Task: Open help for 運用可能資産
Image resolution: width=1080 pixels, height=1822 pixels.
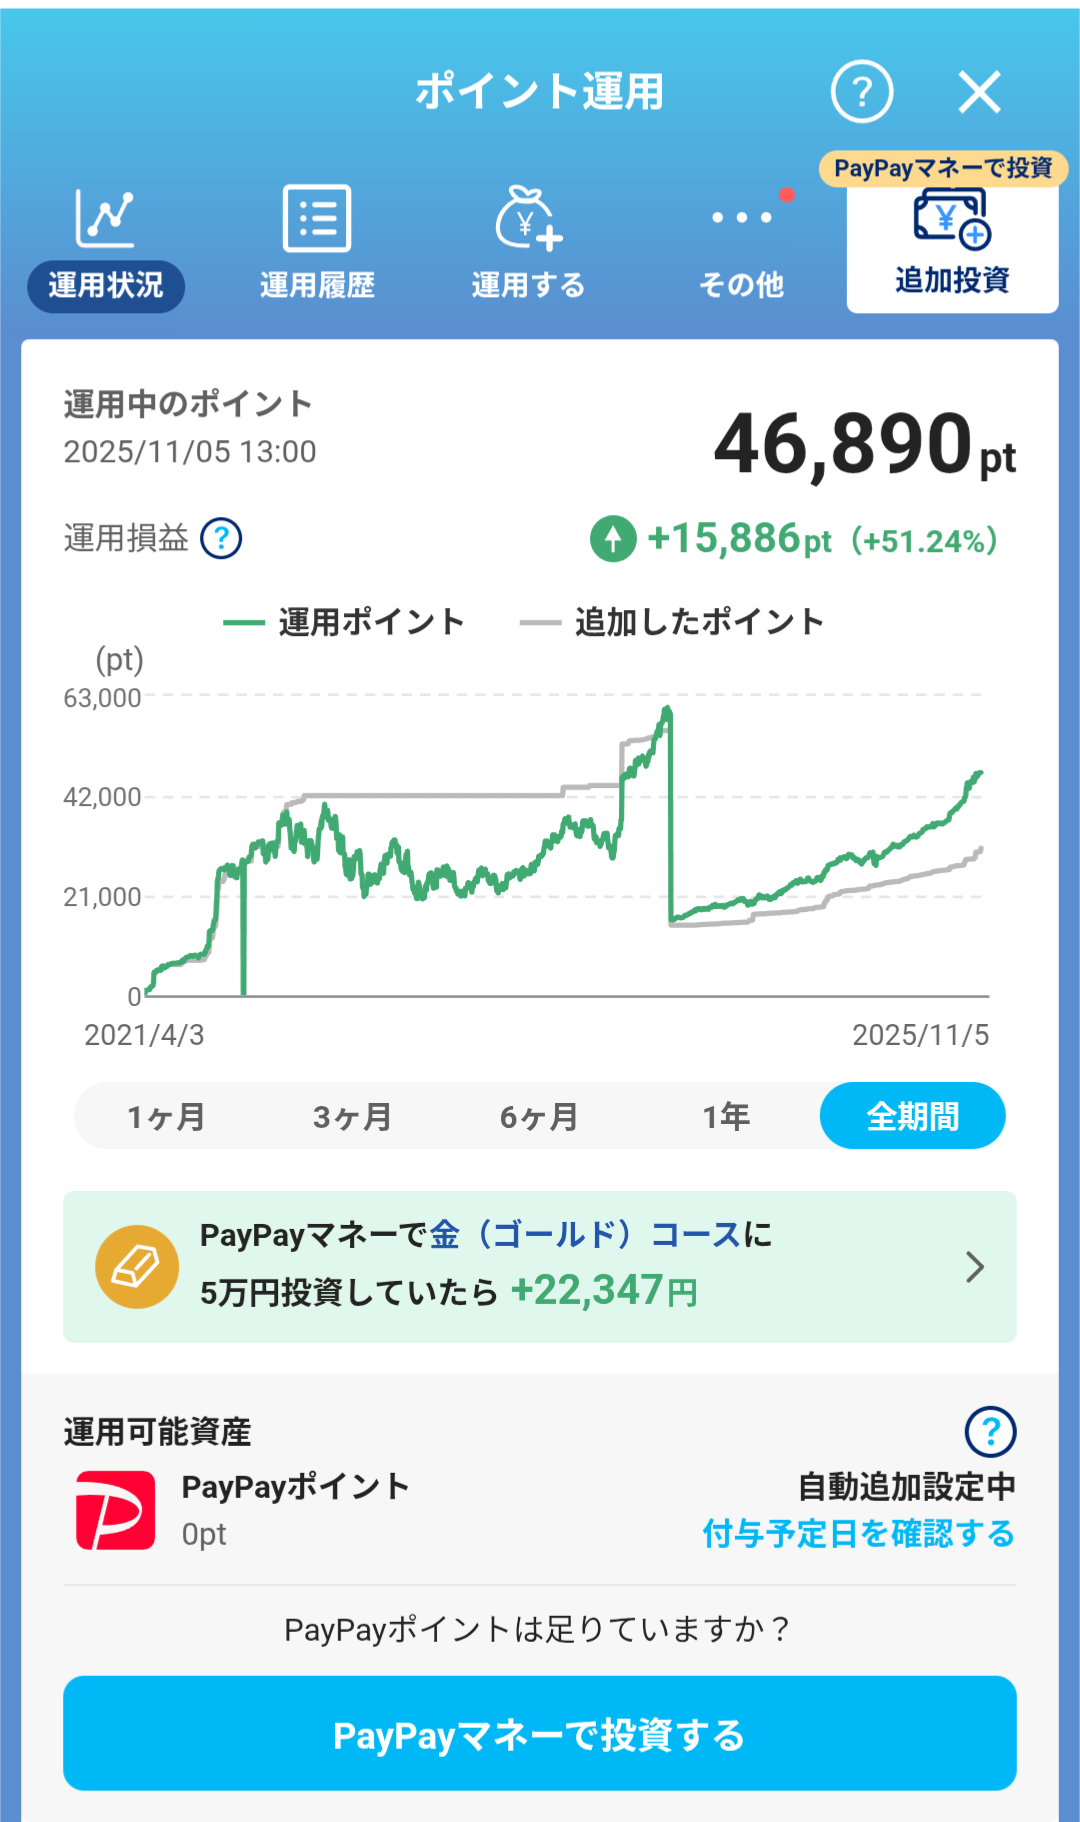Action: pyautogui.click(x=990, y=1432)
